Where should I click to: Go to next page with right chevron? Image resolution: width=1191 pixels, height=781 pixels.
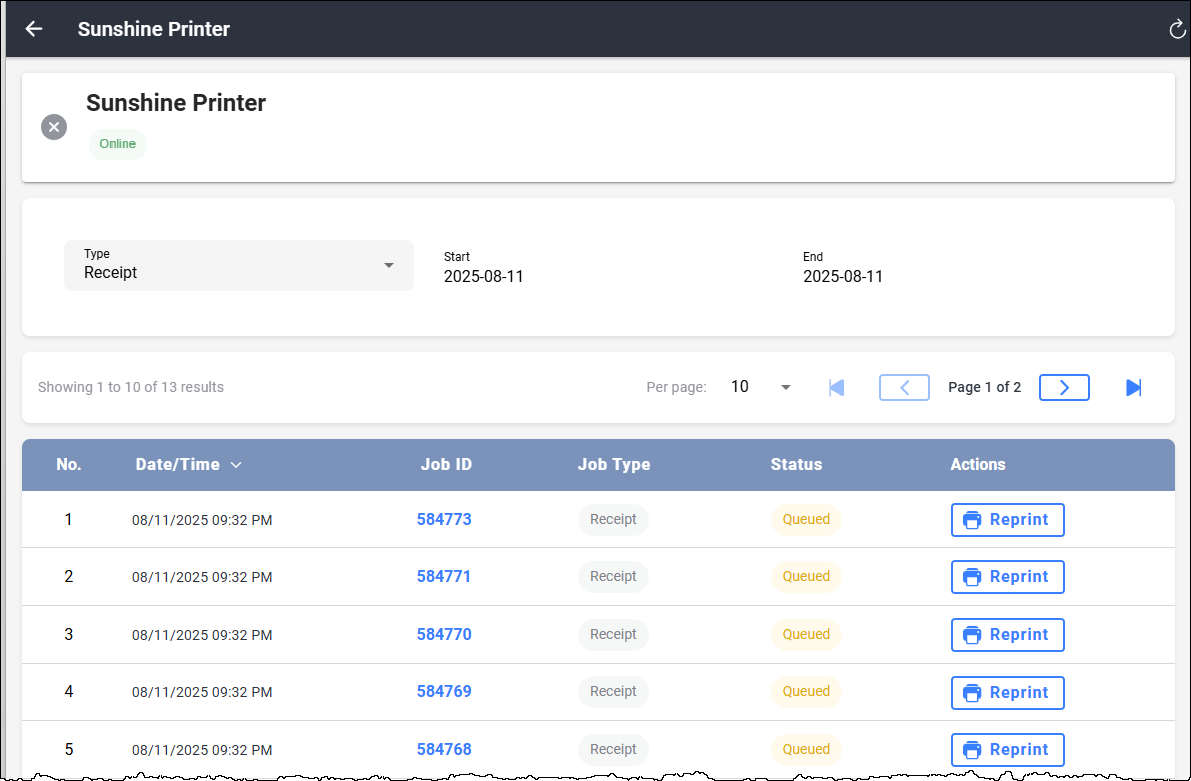coord(1064,387)
